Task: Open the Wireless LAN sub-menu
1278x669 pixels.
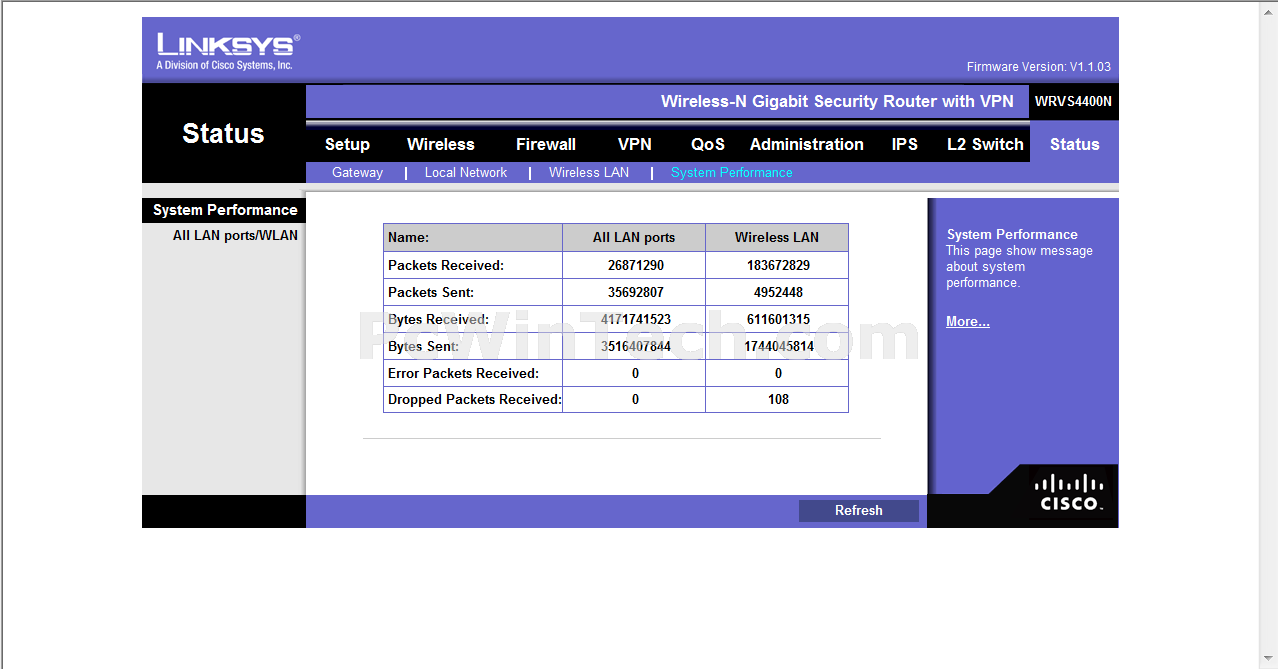Action: coord(589,172)
